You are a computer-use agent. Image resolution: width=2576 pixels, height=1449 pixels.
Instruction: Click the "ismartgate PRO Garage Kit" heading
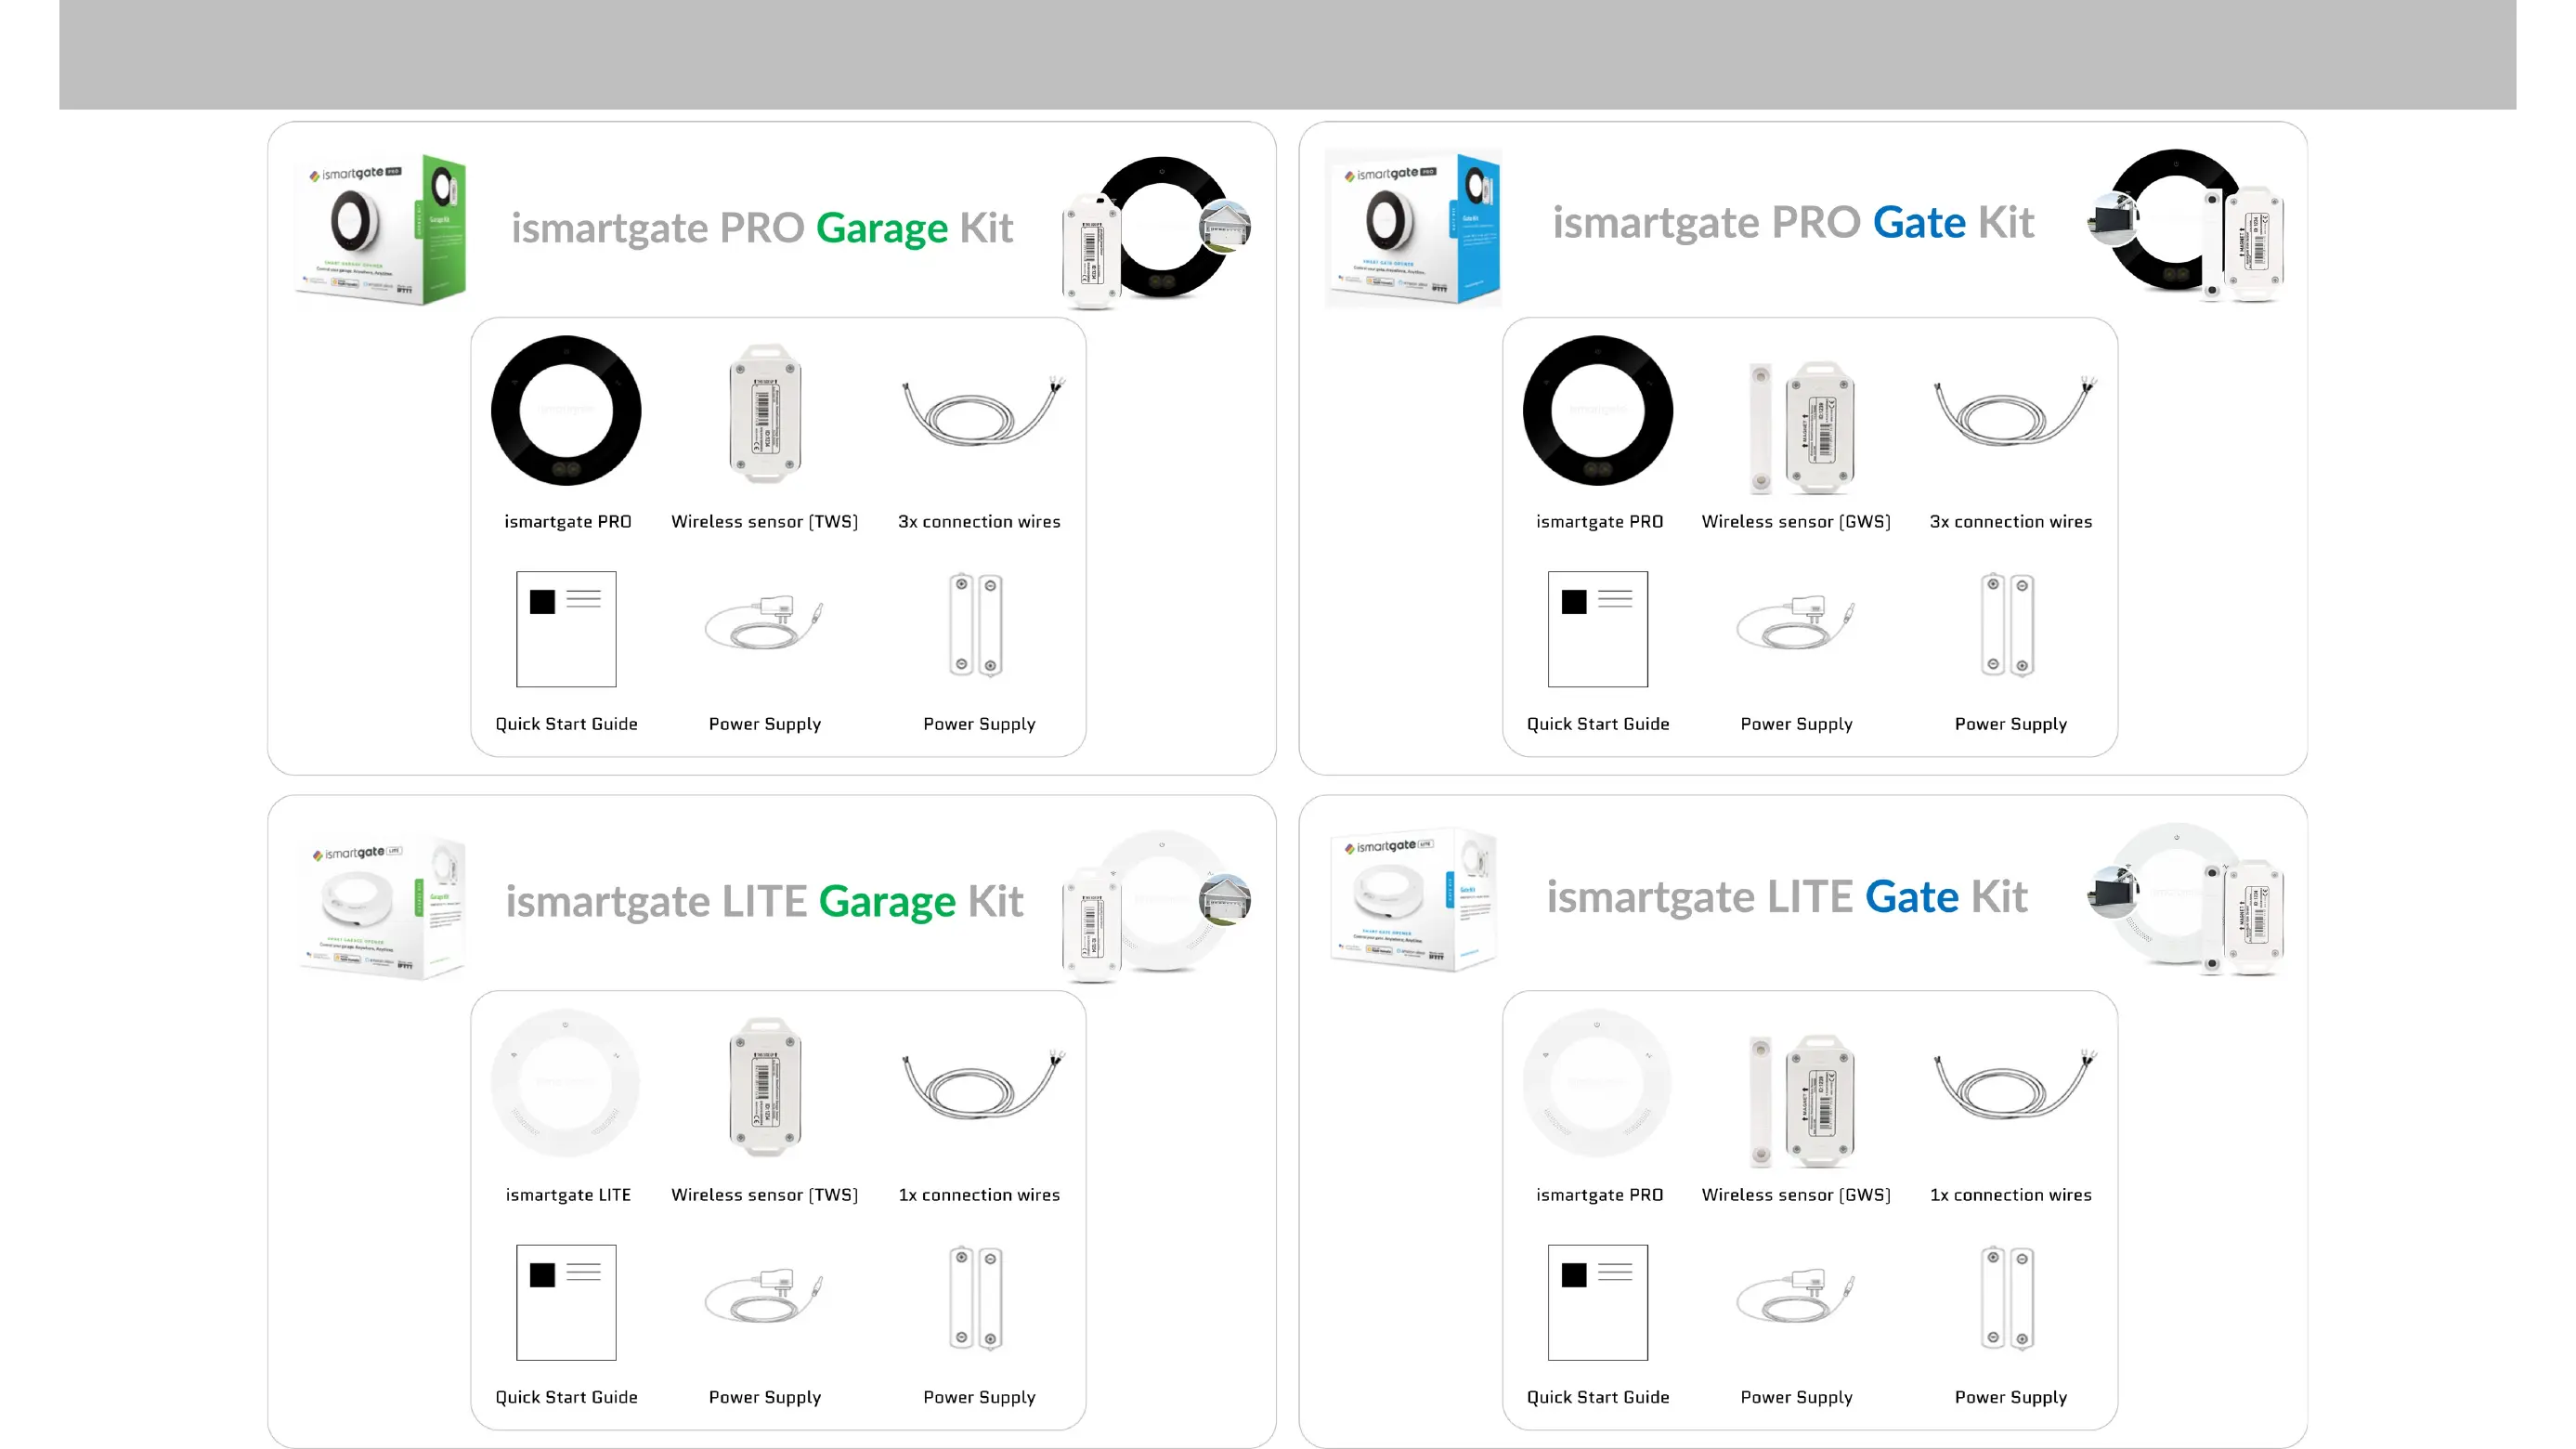[762, 228]
